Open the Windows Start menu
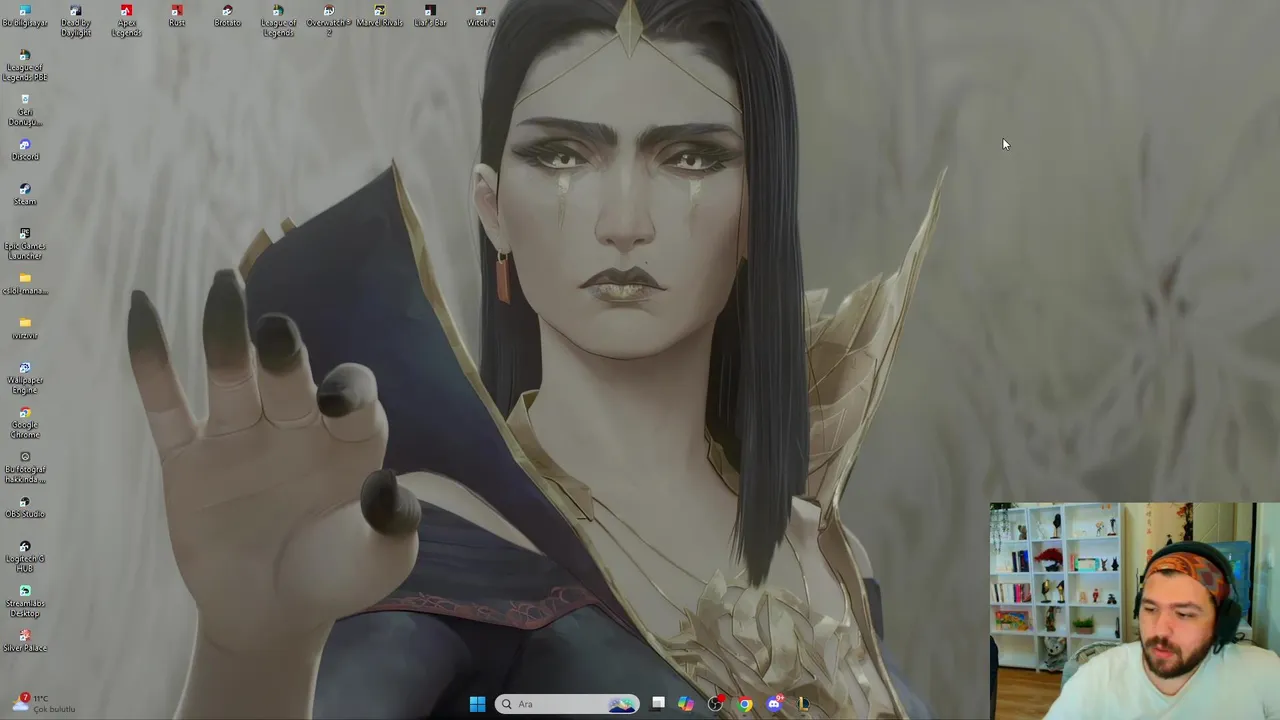Screen dimensions: 1280x720 pos(477,704)
